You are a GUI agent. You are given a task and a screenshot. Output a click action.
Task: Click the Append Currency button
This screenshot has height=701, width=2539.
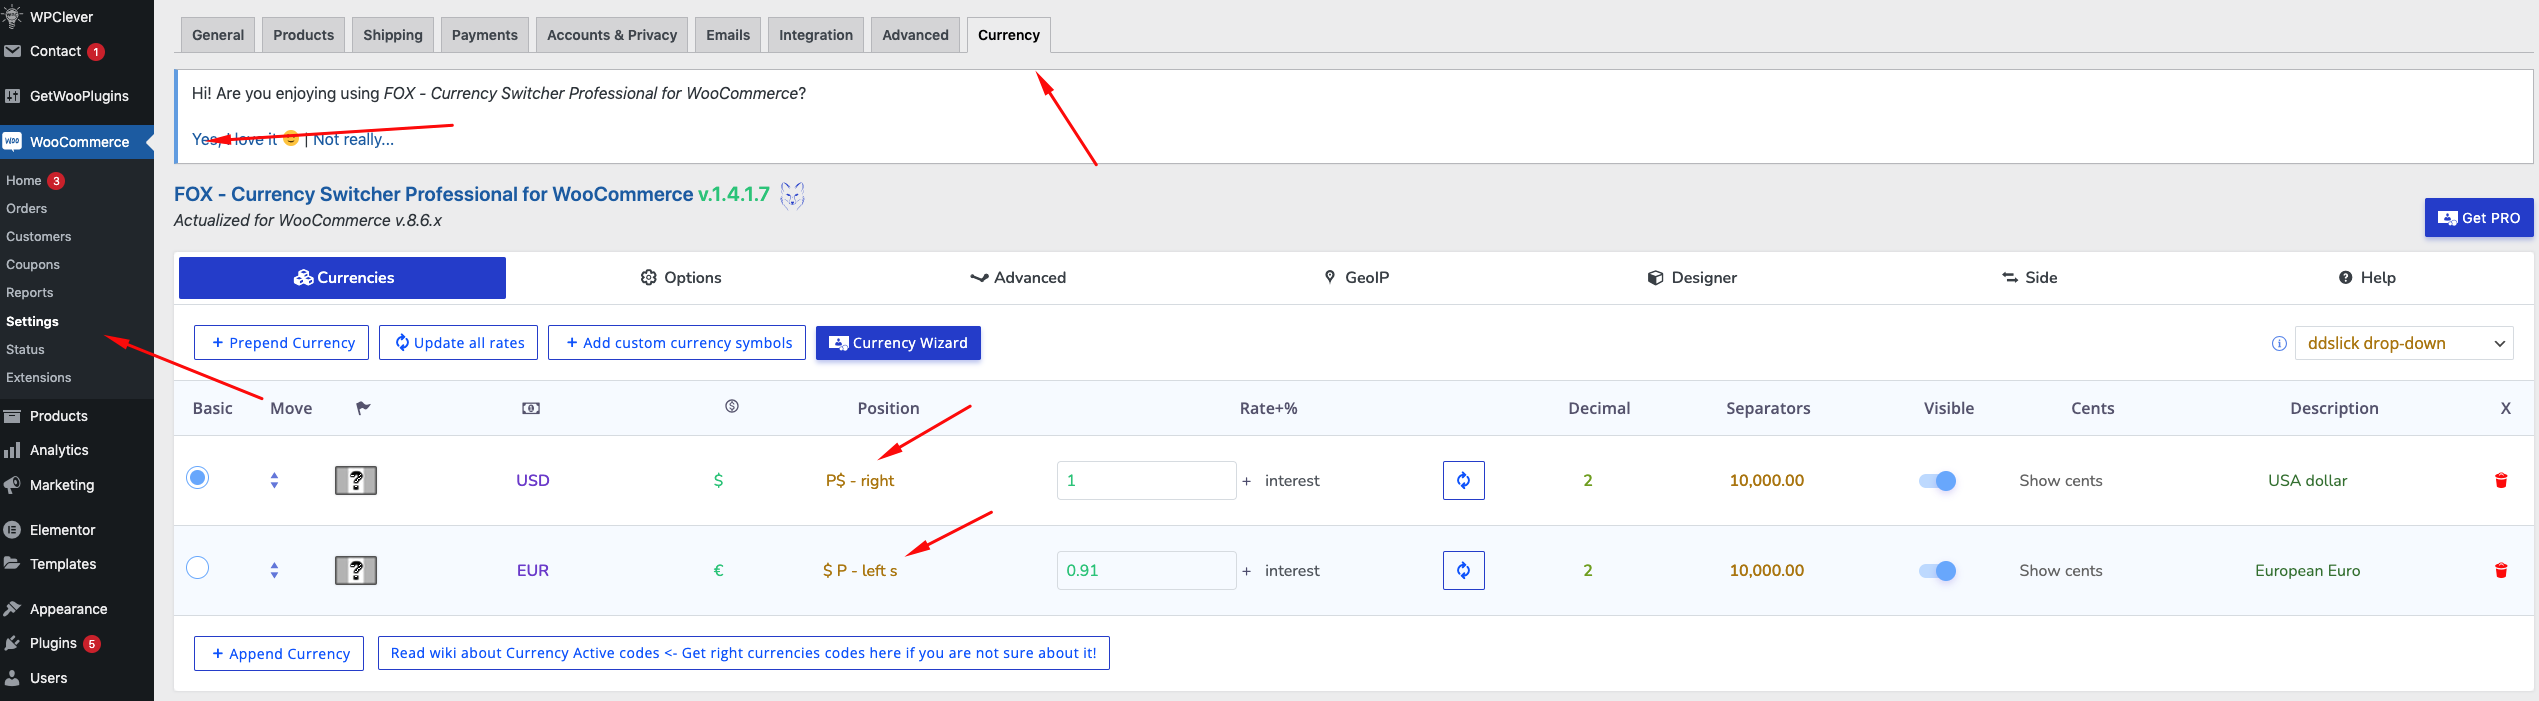[279, 653]
